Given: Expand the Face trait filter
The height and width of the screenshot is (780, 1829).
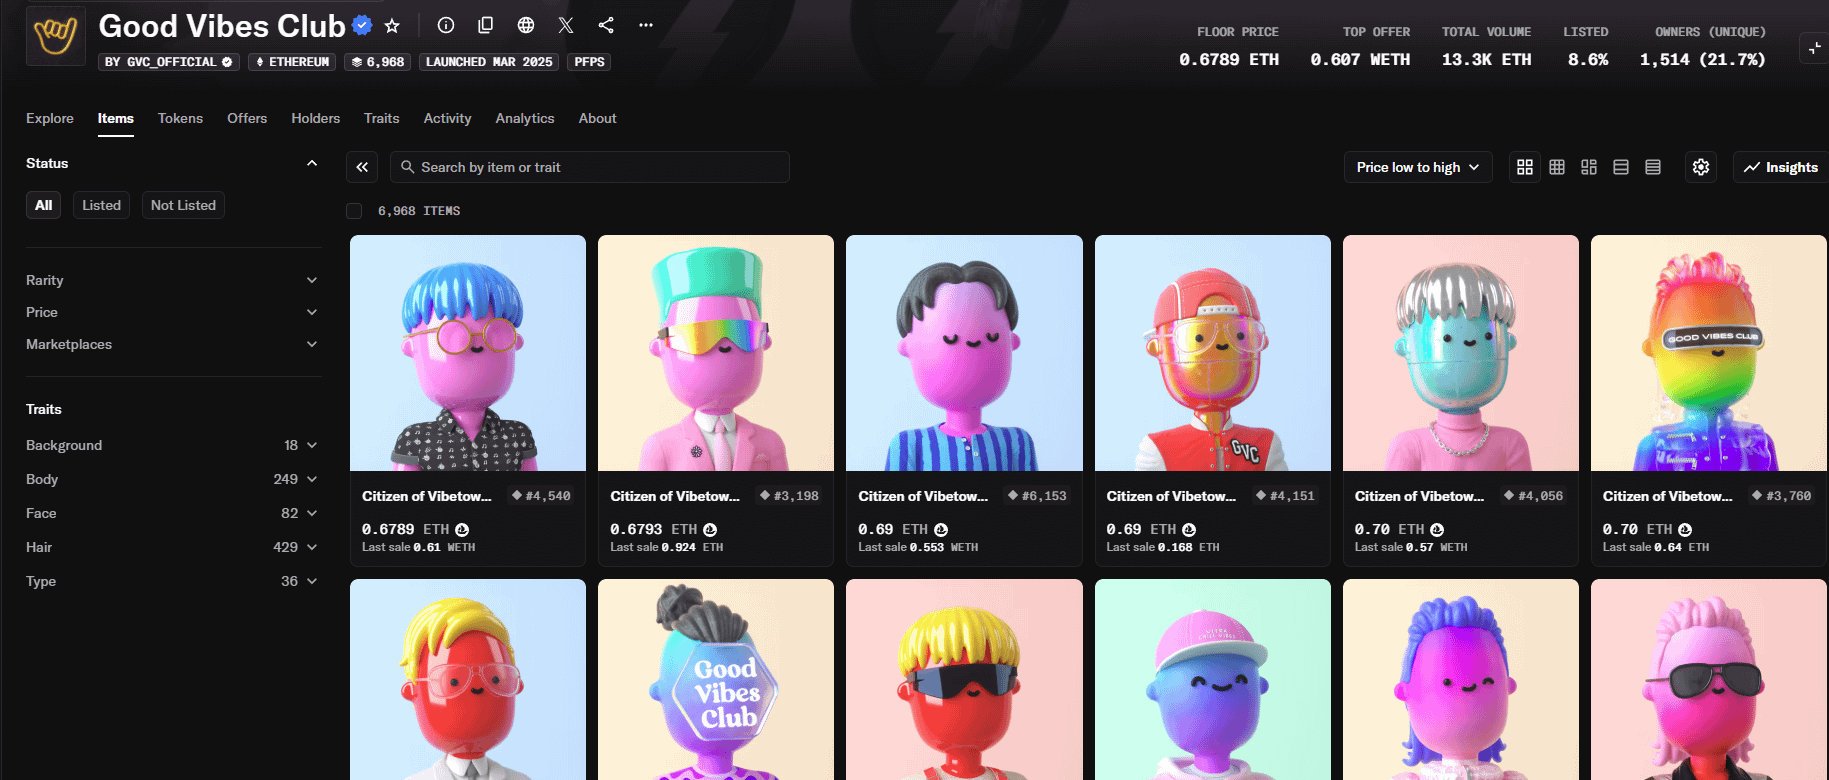Looking at the screenshot, I should (172, 513).
